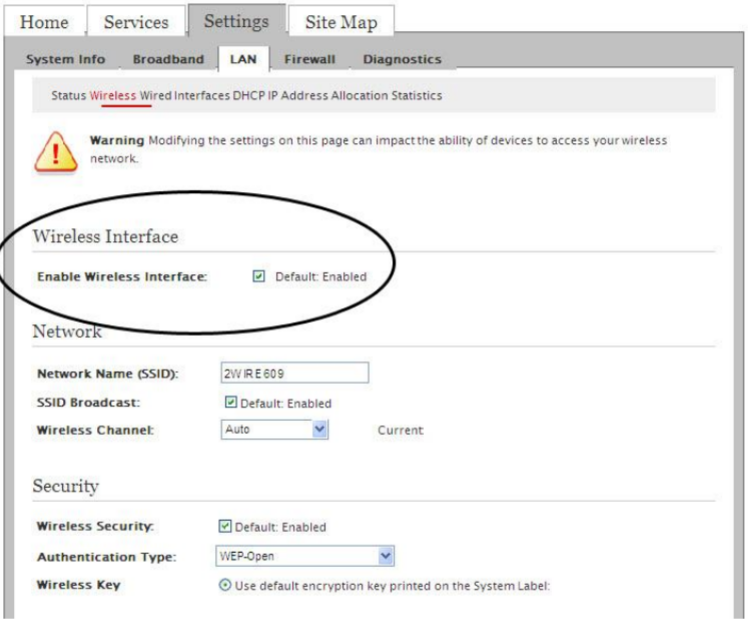Screen dimensions: 748x627
Task: Open the Home tab
Action: (x=44, y=22)
